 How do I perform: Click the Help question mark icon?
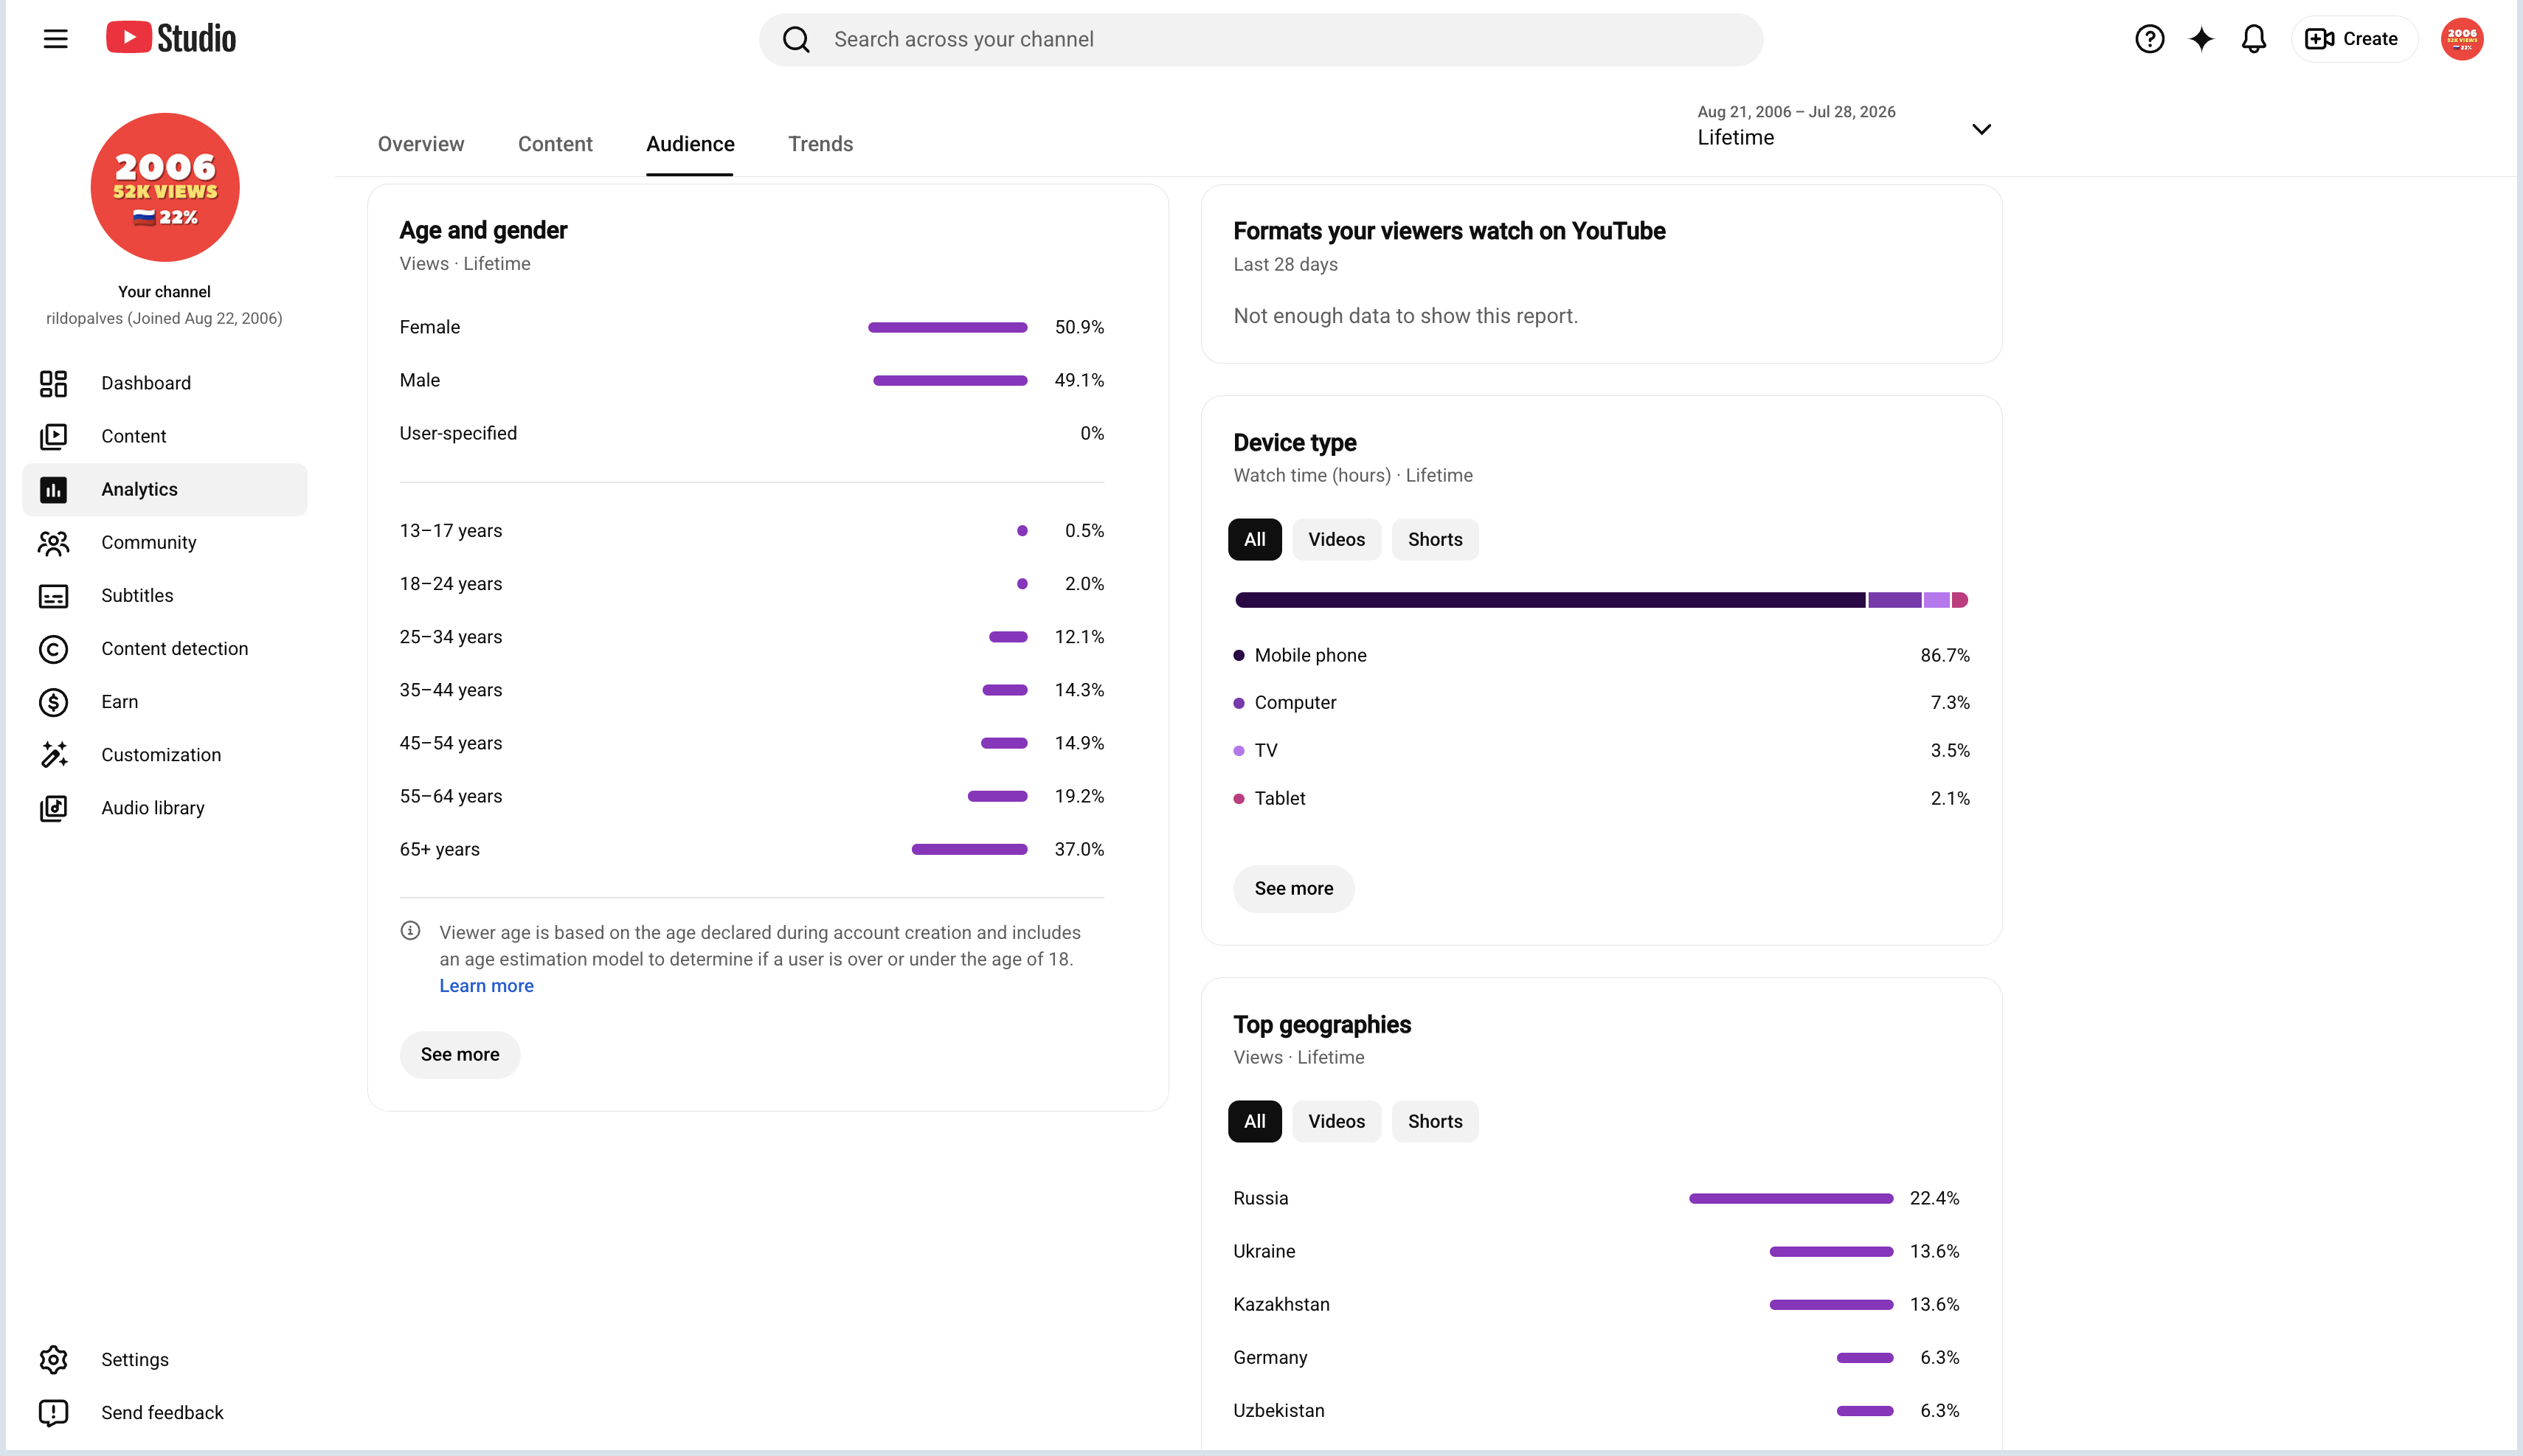point(2149,39)
